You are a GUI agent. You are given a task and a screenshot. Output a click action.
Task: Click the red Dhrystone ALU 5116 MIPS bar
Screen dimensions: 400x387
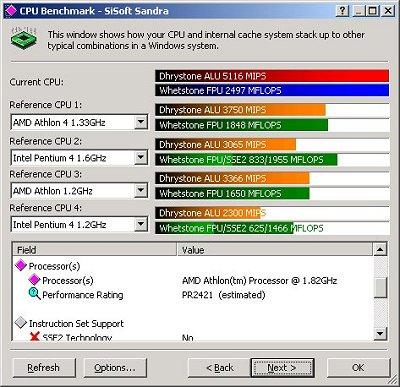point(272,76)
